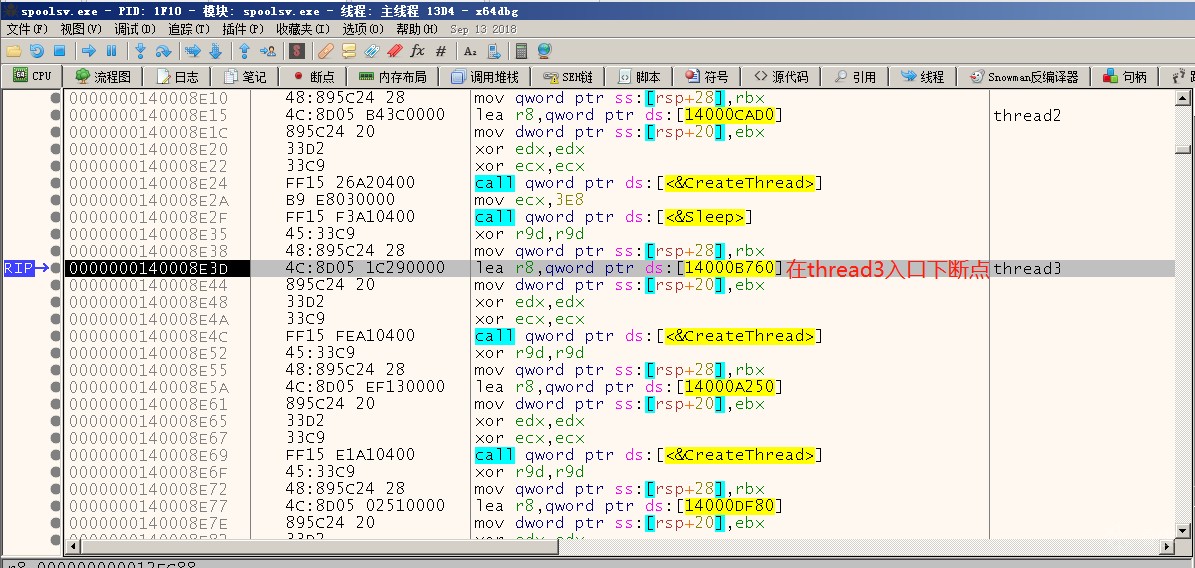Click the A₂ string search icon
Image resolution: width=1195 pixels, height=568 pixels.
coord(470,51)
